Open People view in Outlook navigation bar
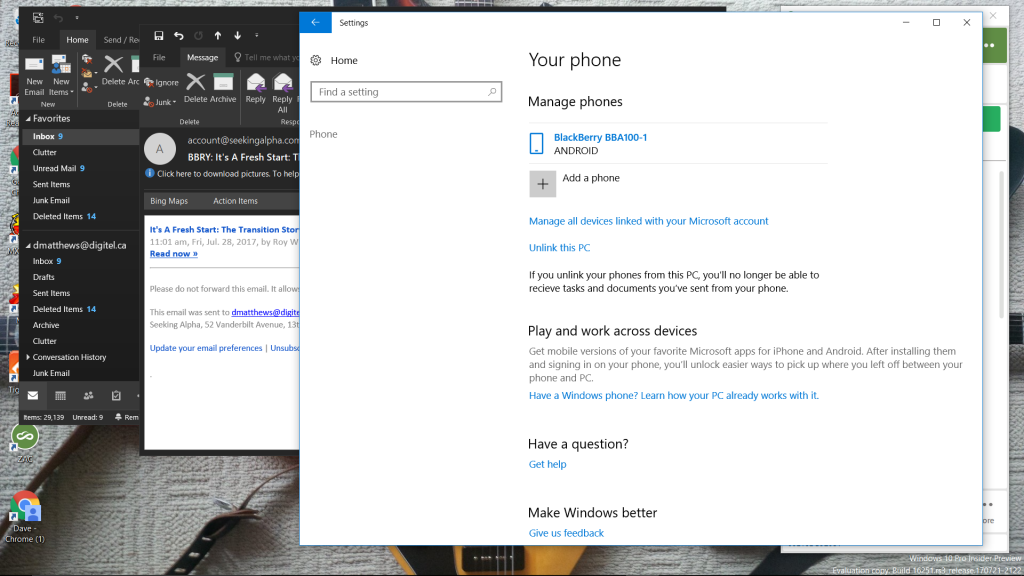The height and width of the screenshot is (576, 1024). click(x=88, y=395)
